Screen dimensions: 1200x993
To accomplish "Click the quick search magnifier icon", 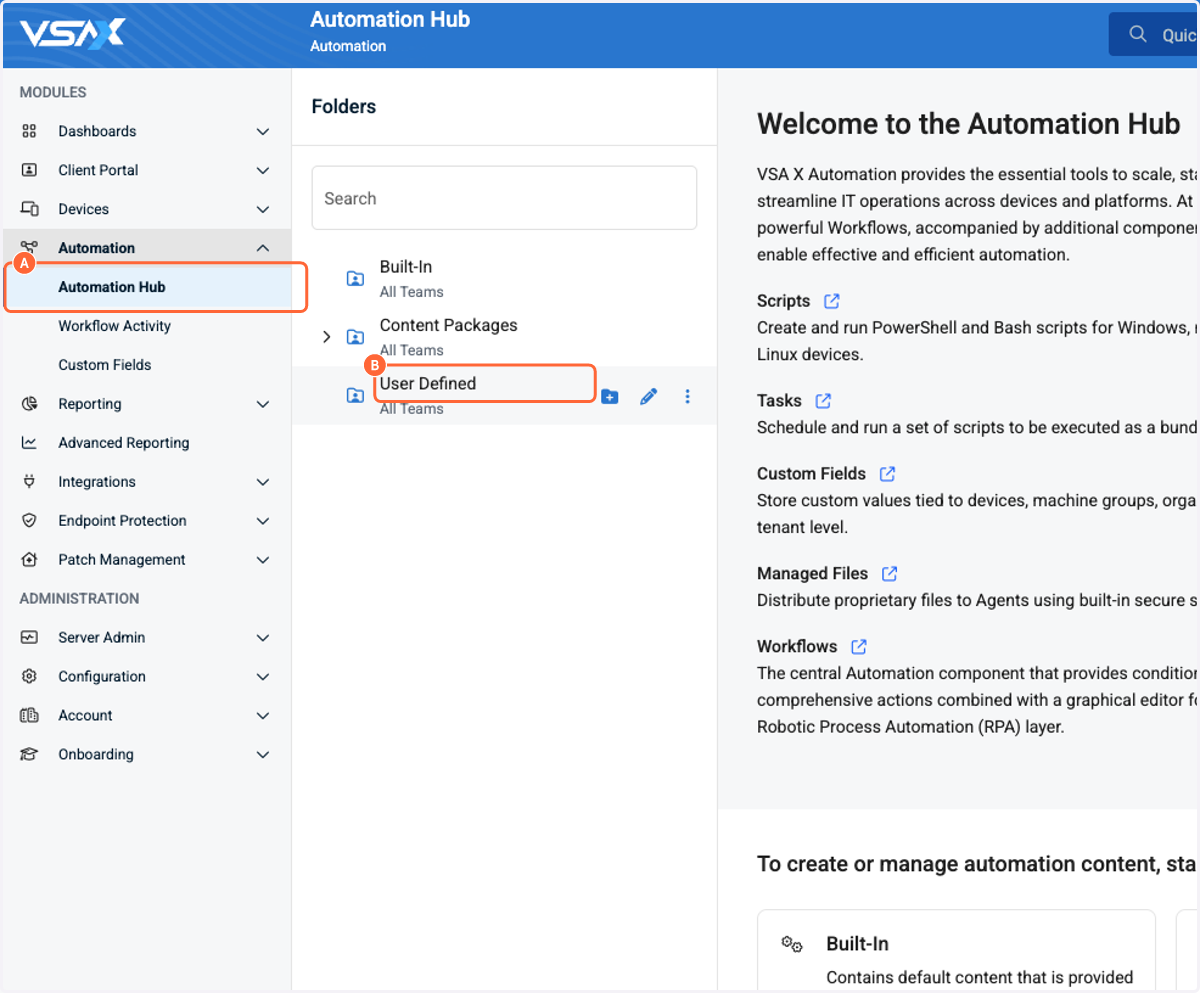I will coord(1137,34).
